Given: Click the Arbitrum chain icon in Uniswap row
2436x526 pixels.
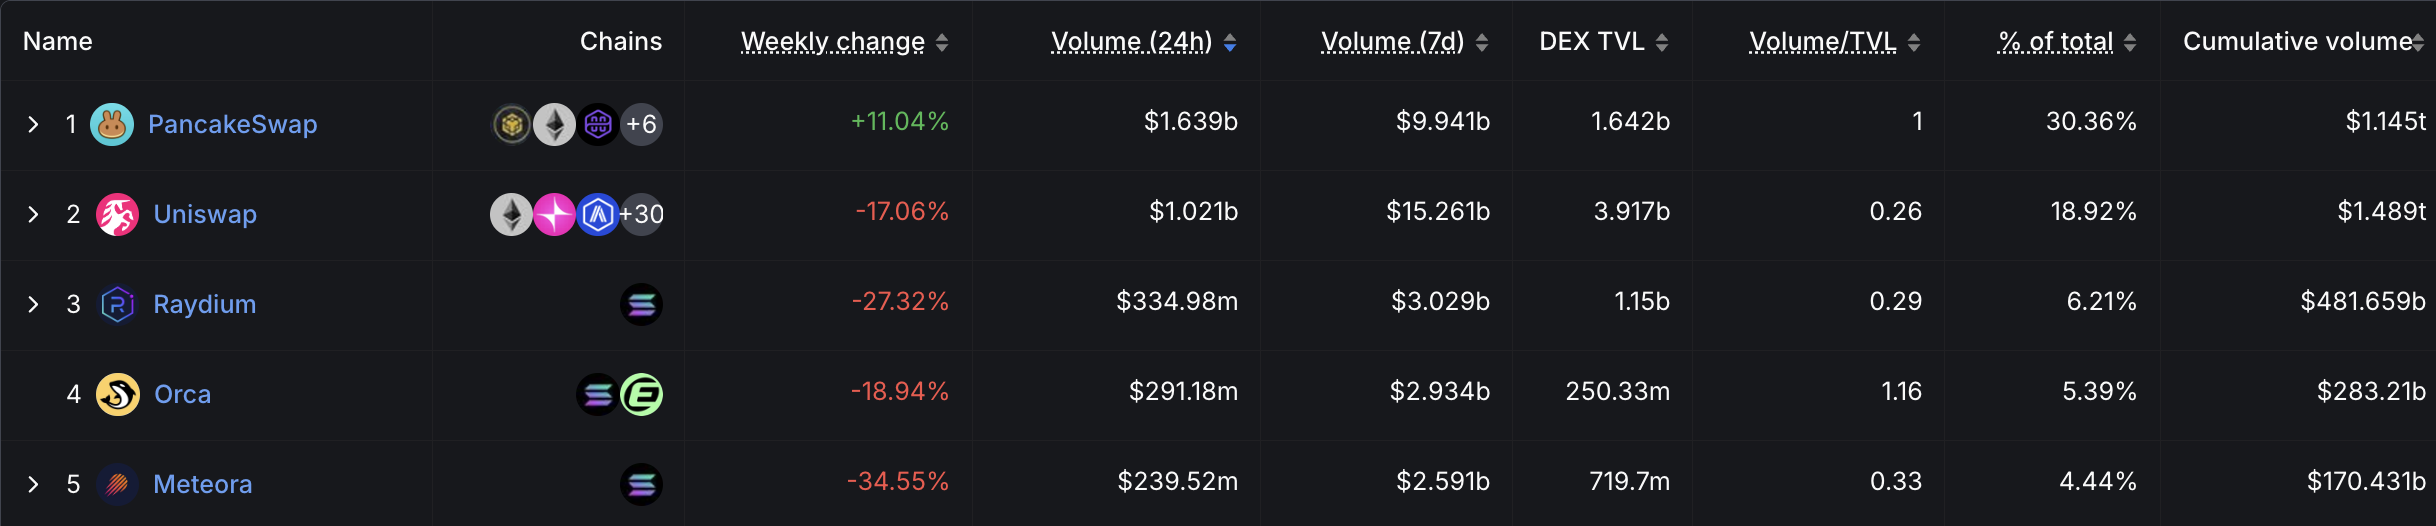Looking at the screenshot, I should coord(598,214).
